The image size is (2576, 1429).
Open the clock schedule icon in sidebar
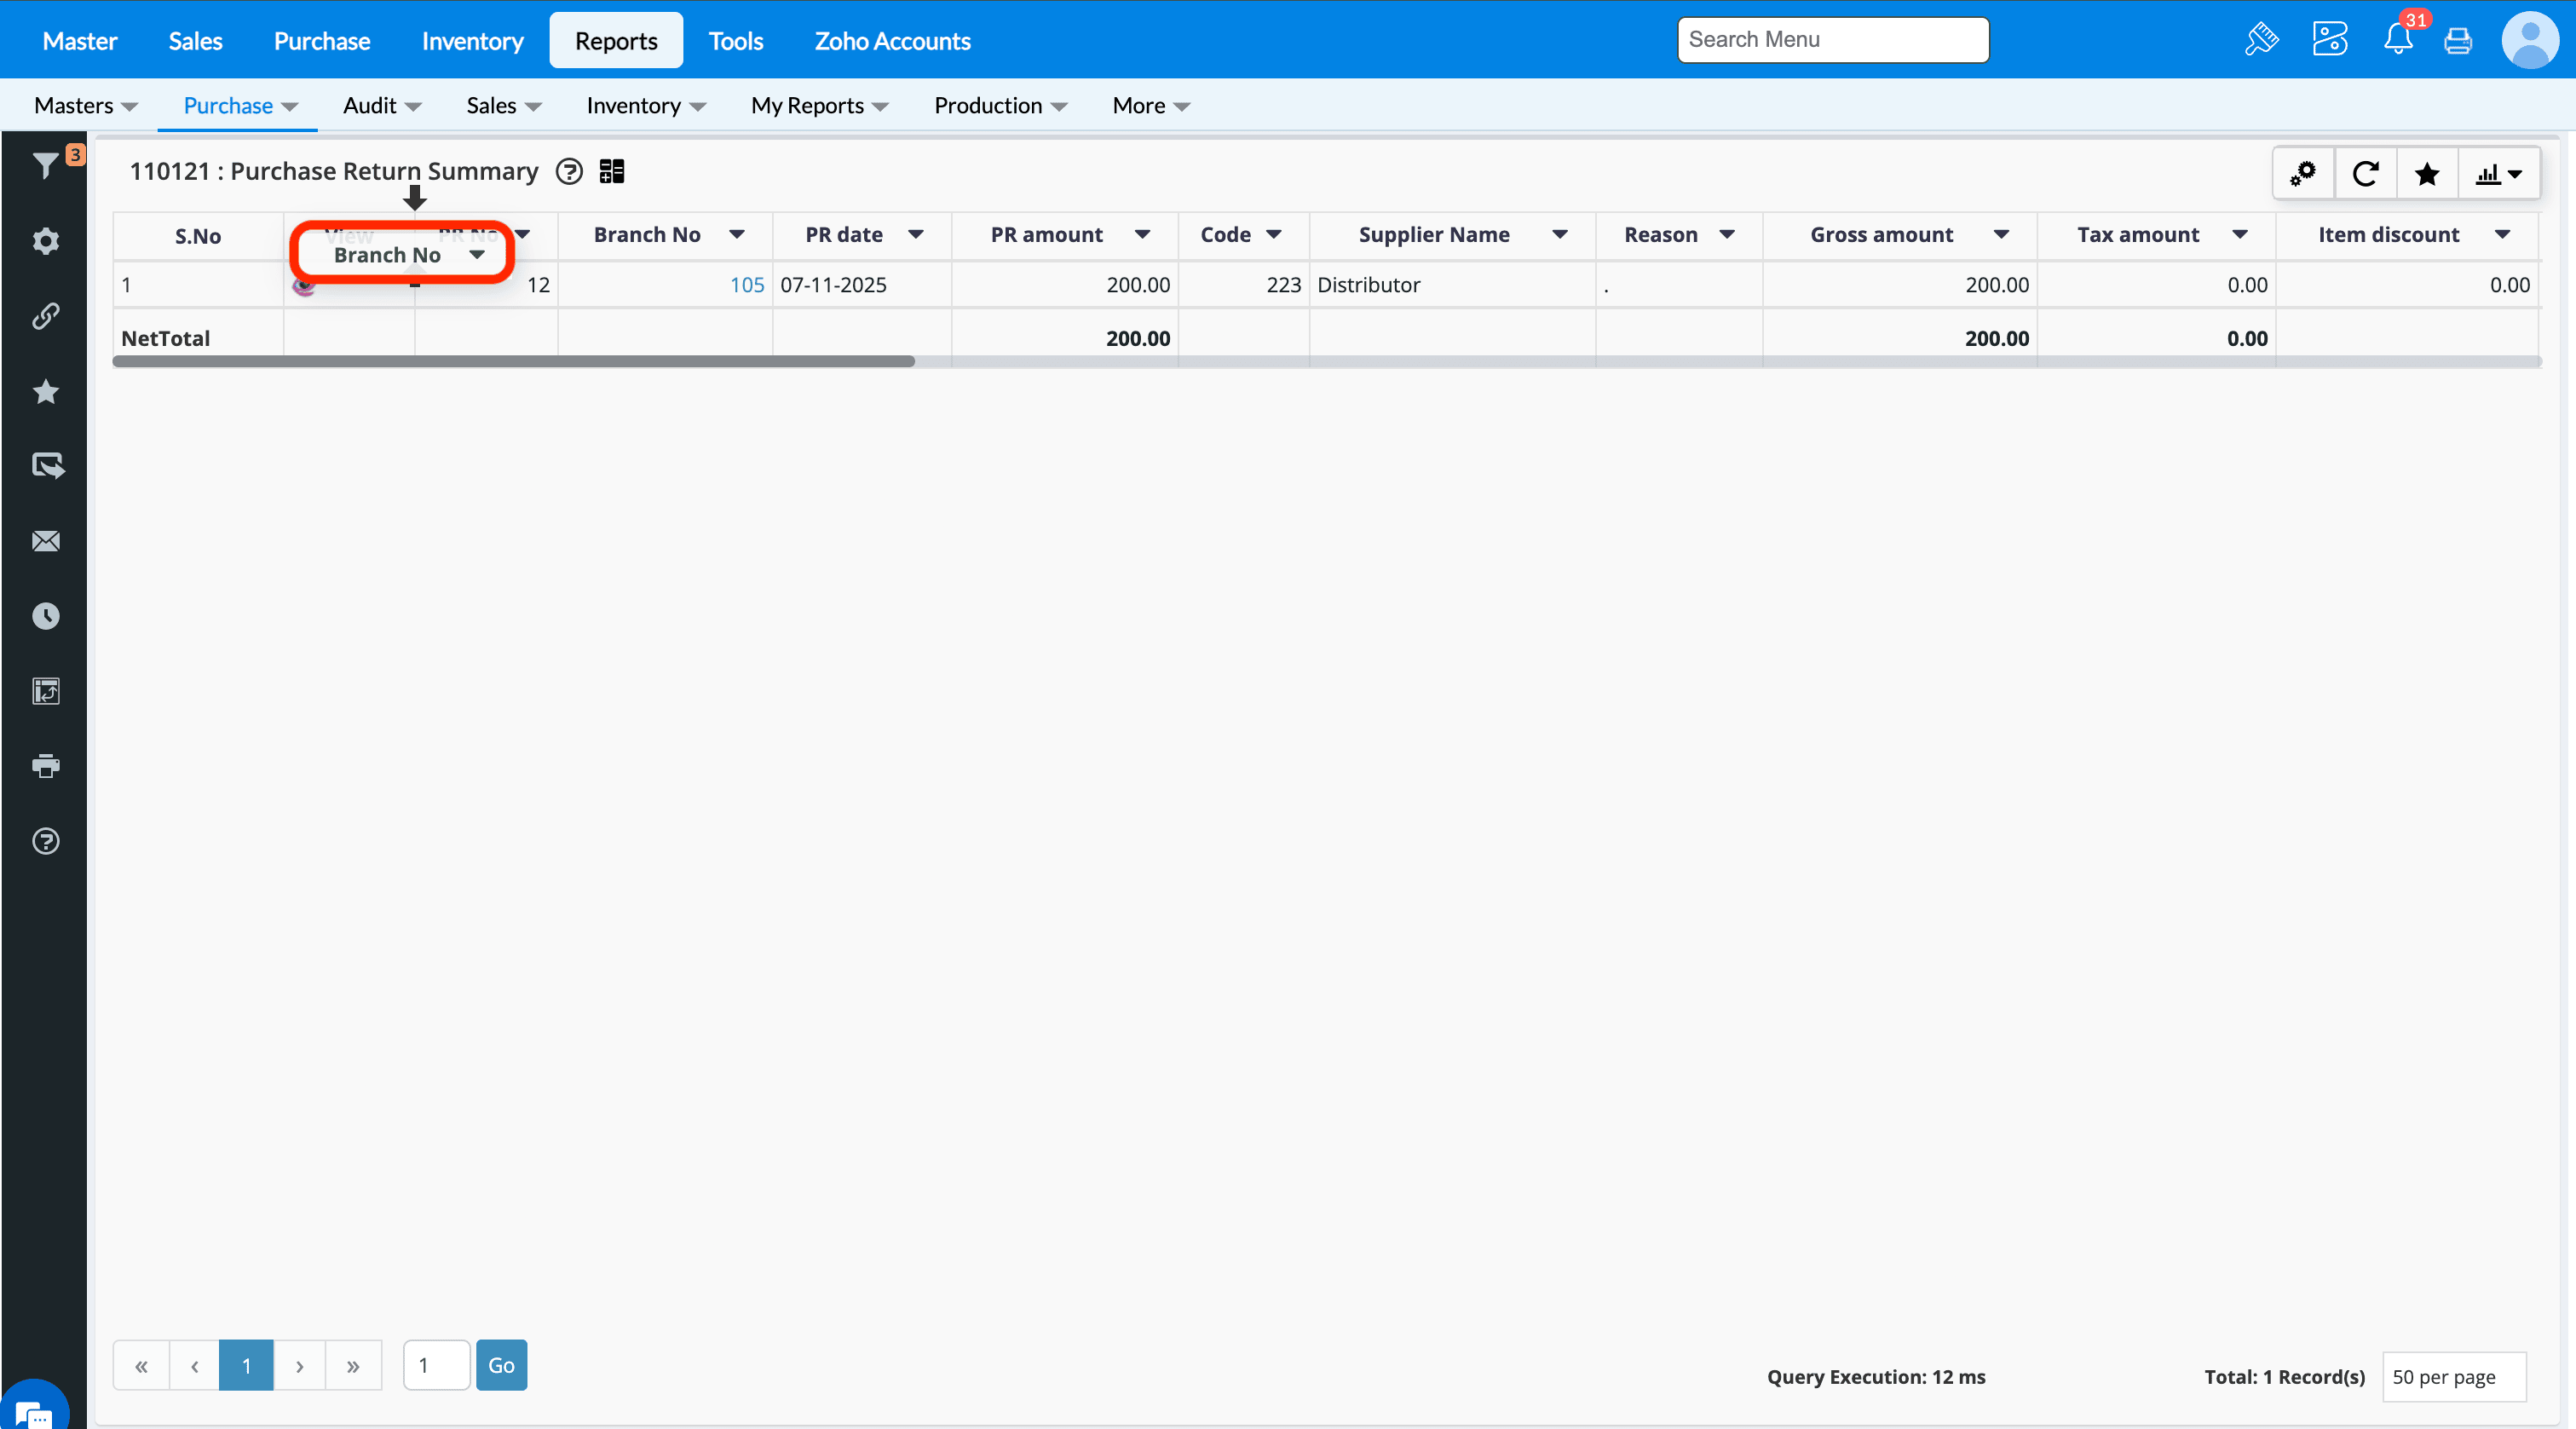tap(45, 616)
